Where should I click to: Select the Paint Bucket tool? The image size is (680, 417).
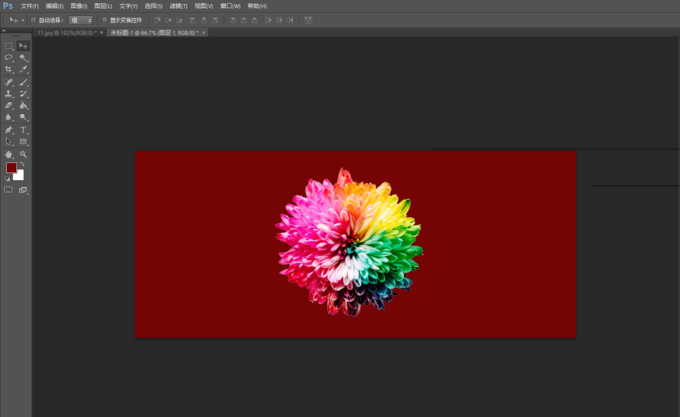23,105
